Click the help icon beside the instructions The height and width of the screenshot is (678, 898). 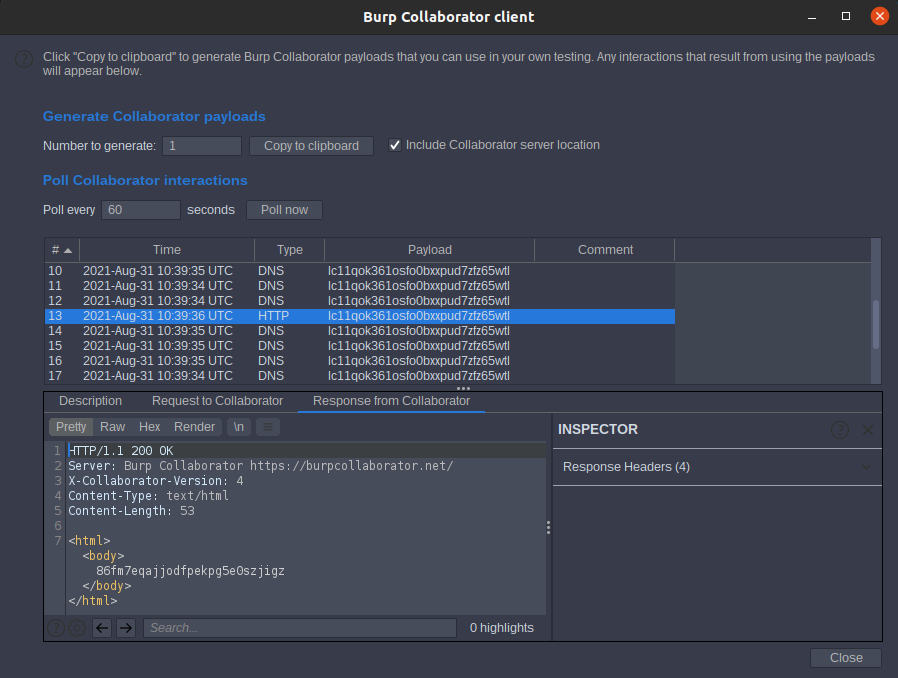point(23,59)
